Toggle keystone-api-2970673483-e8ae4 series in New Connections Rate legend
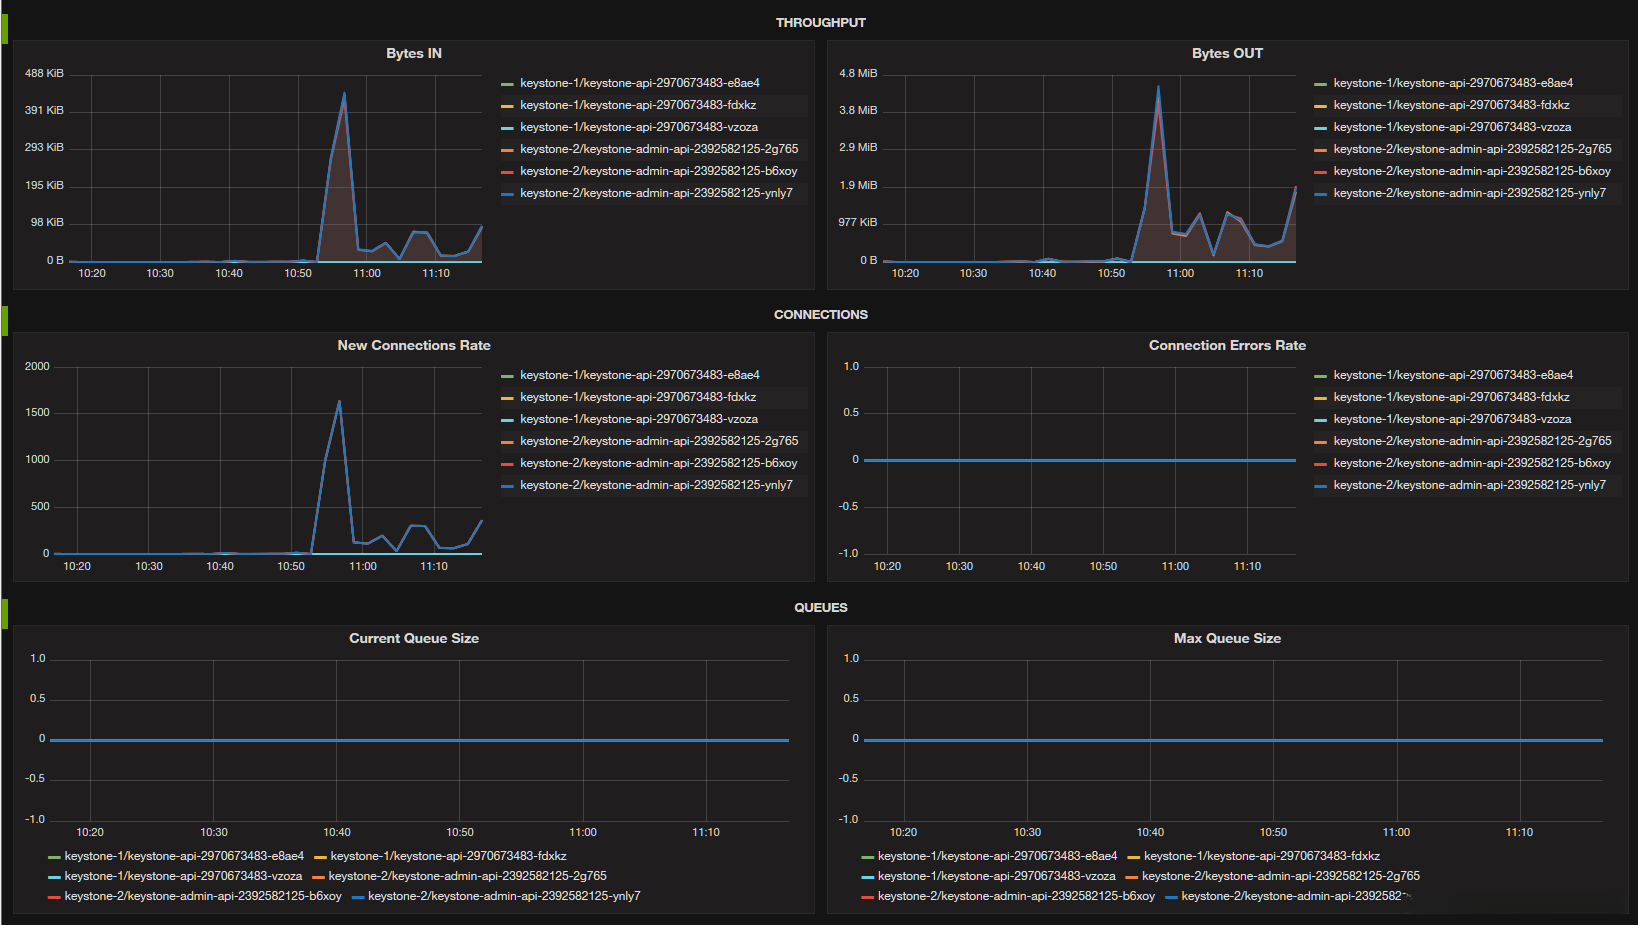 click(x=640, y=375)
